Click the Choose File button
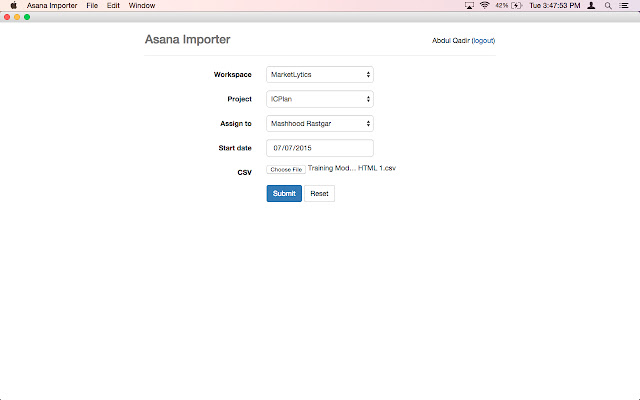 pyautogui.click(x=286, y=169)
